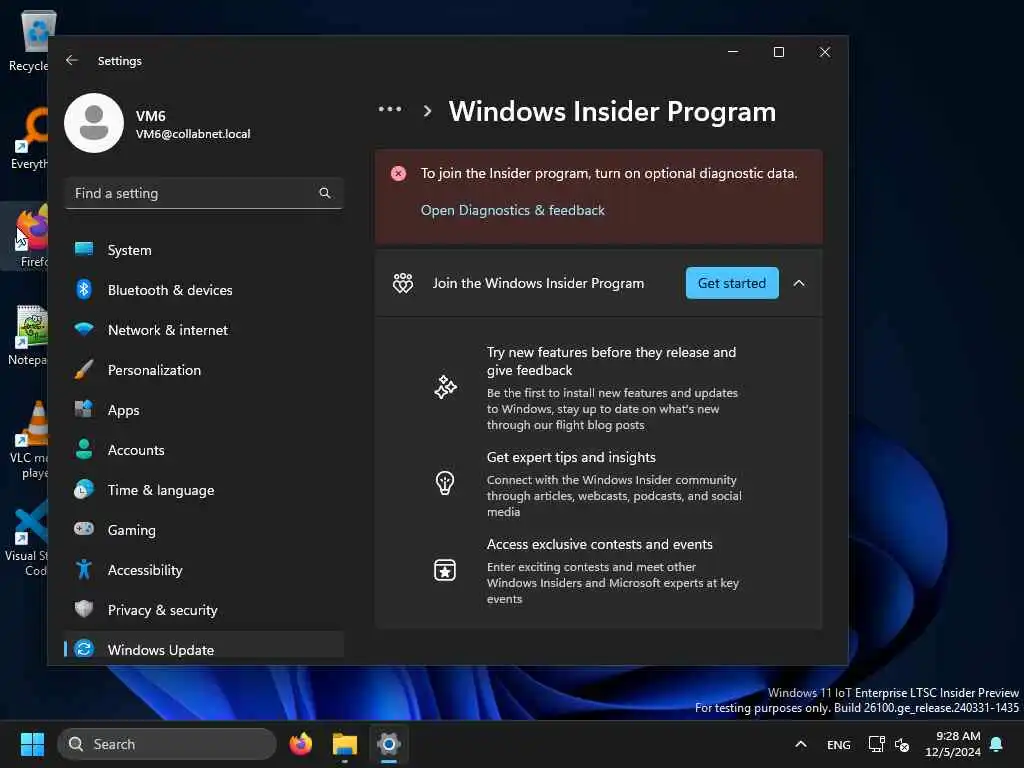Click the VM6@collabnet.local account email
The width and height of the screenshot is (1024, 768).
[193, 134]
